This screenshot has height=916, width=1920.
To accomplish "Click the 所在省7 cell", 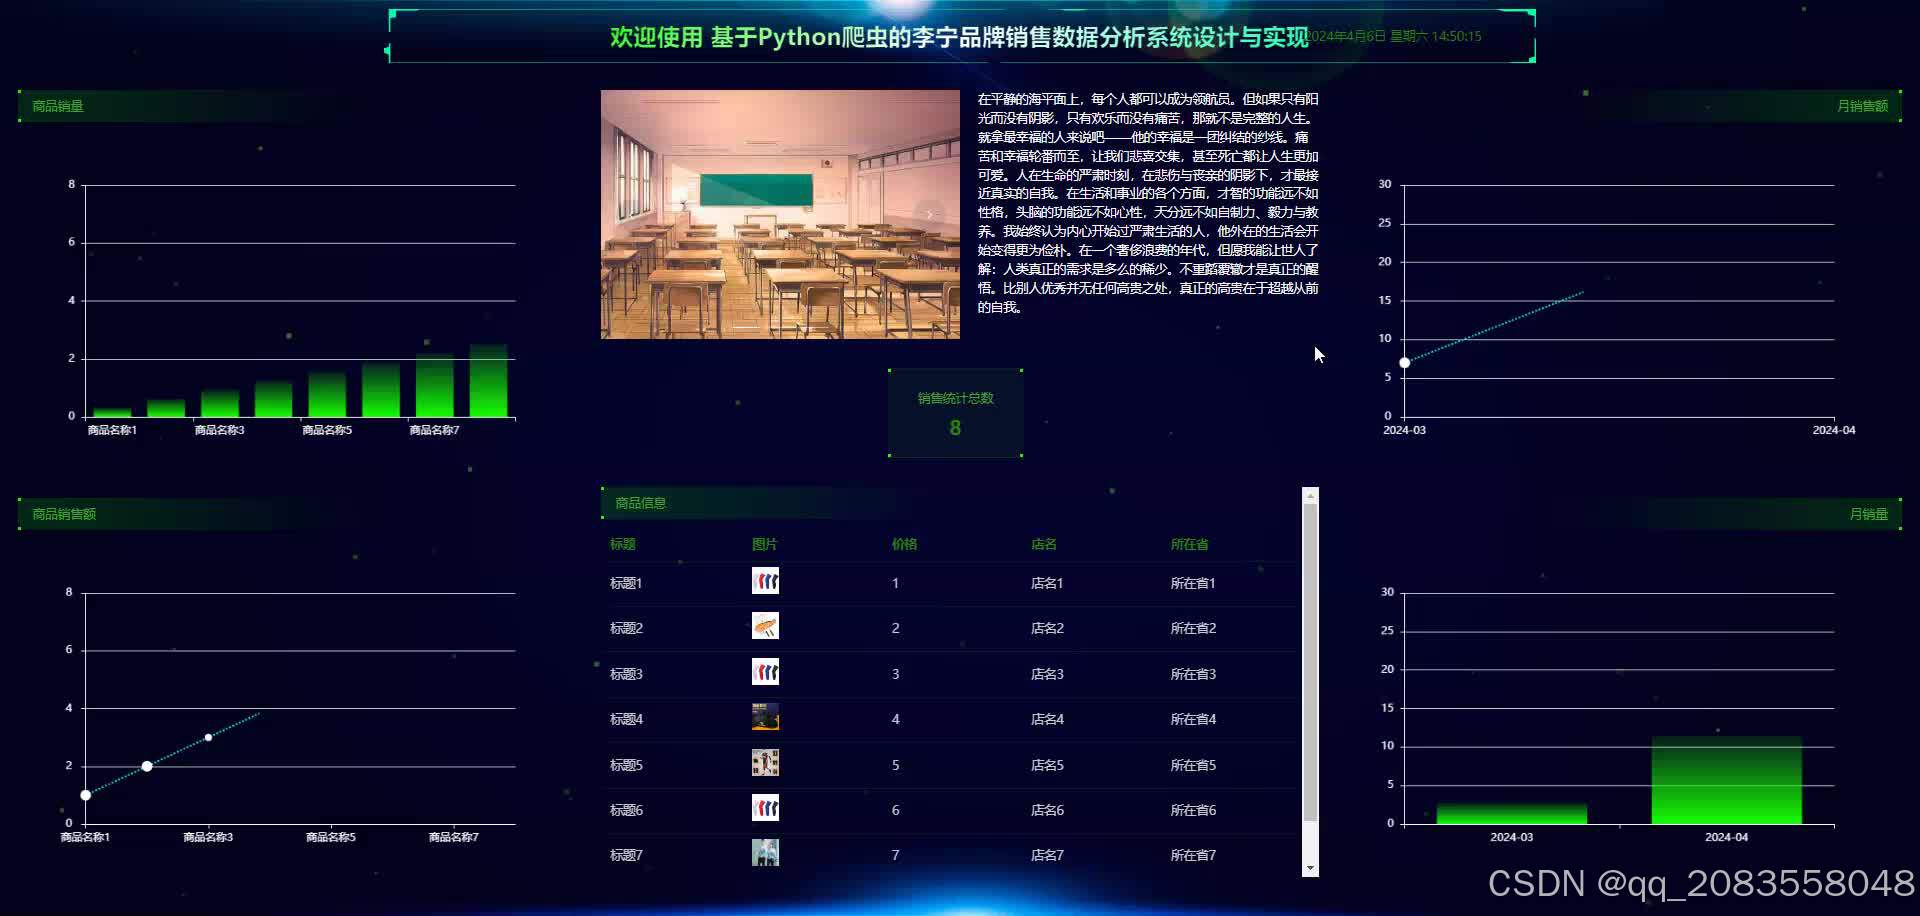I will coord(1193,855).
